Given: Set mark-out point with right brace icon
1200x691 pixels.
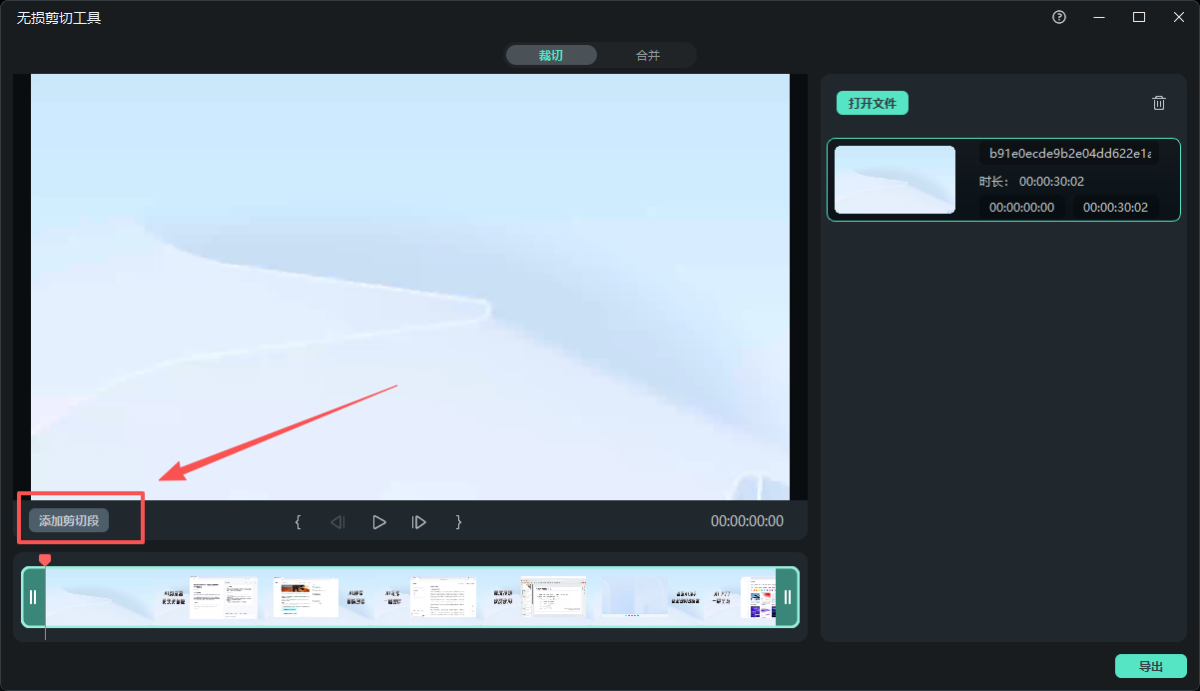Looking at the screenshot, I should pos(459,522).
